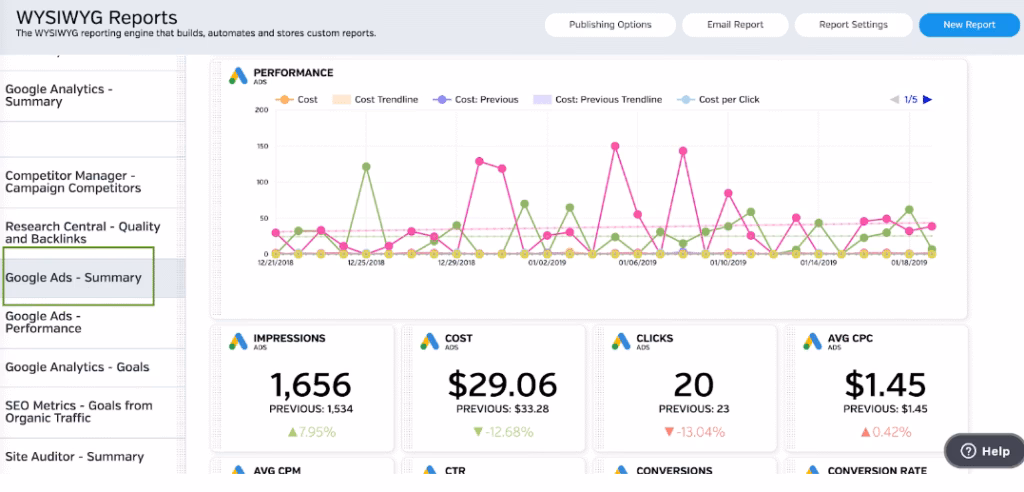Select Competitor Manager - Campaign Competitors
This screenshot has width=1024, height=492.
coord(72,181)
